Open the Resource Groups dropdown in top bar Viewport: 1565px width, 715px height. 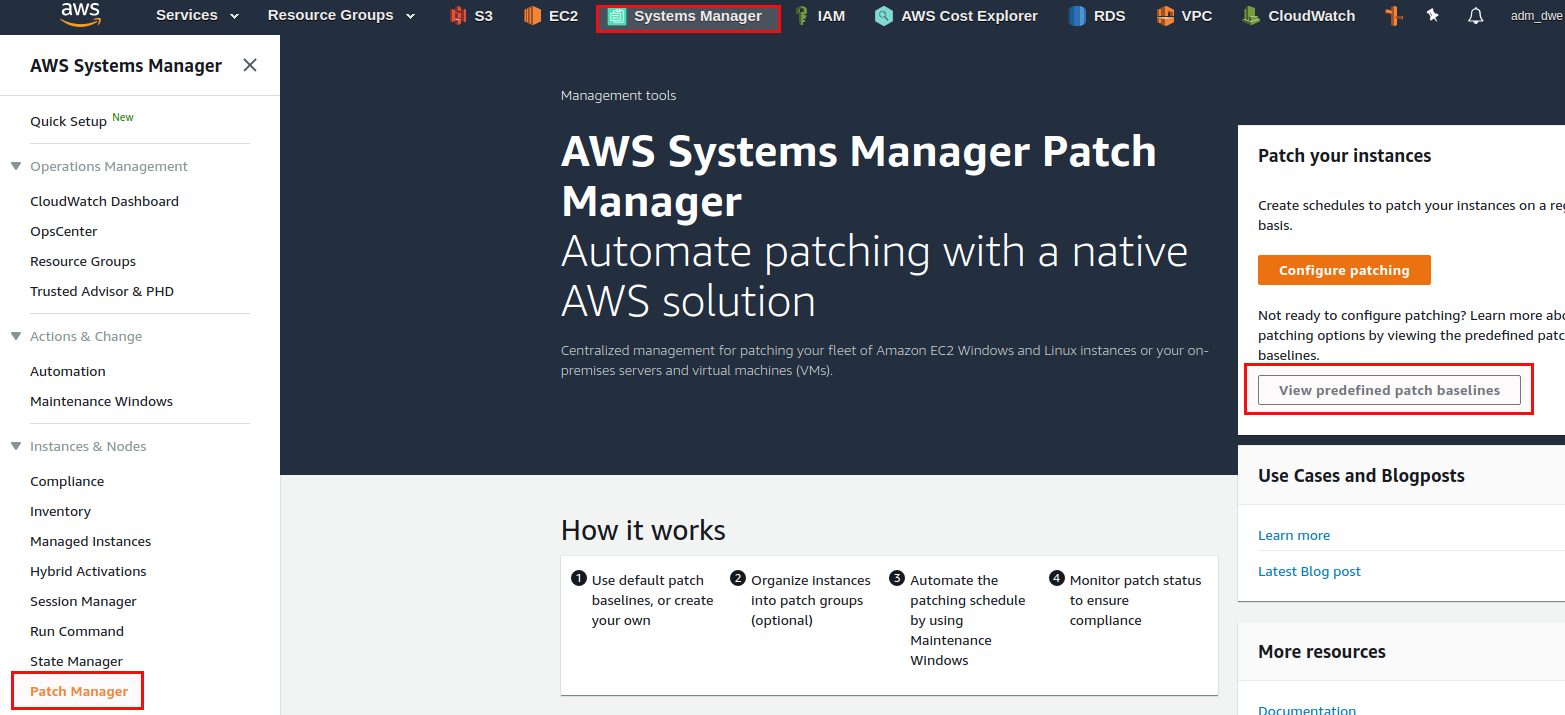point(341,16)
